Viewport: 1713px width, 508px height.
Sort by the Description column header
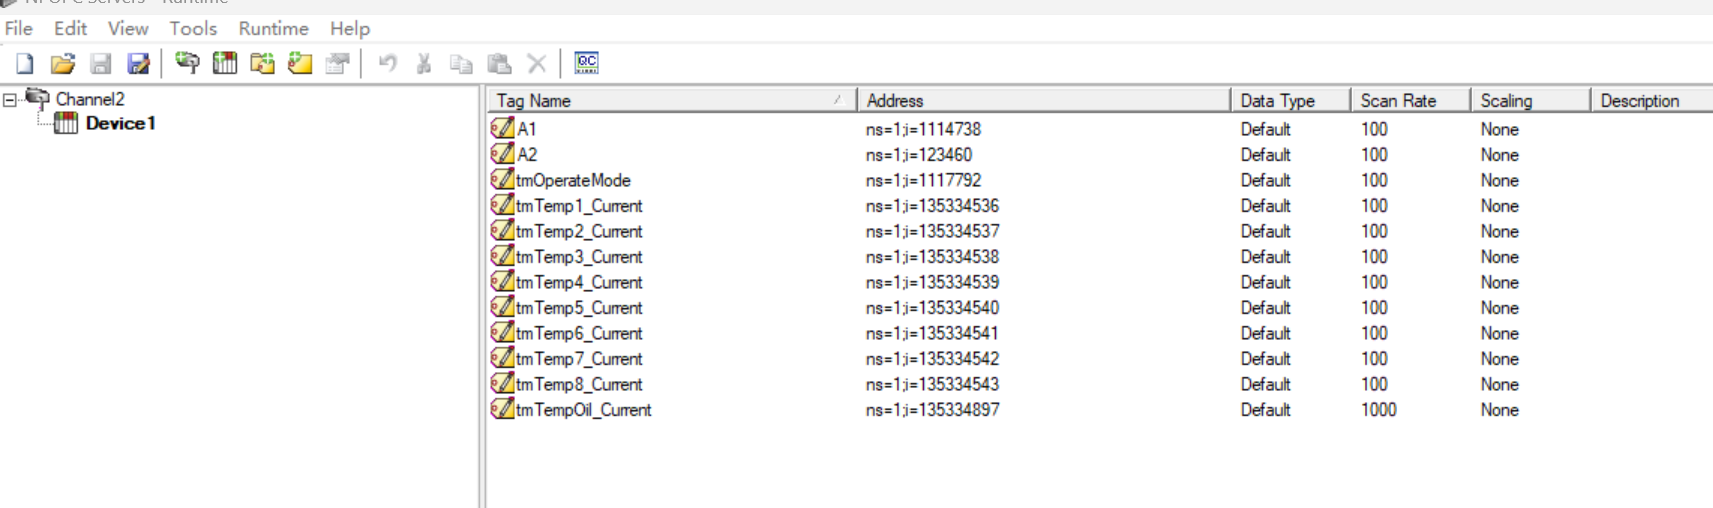[x=1652, y=100]
